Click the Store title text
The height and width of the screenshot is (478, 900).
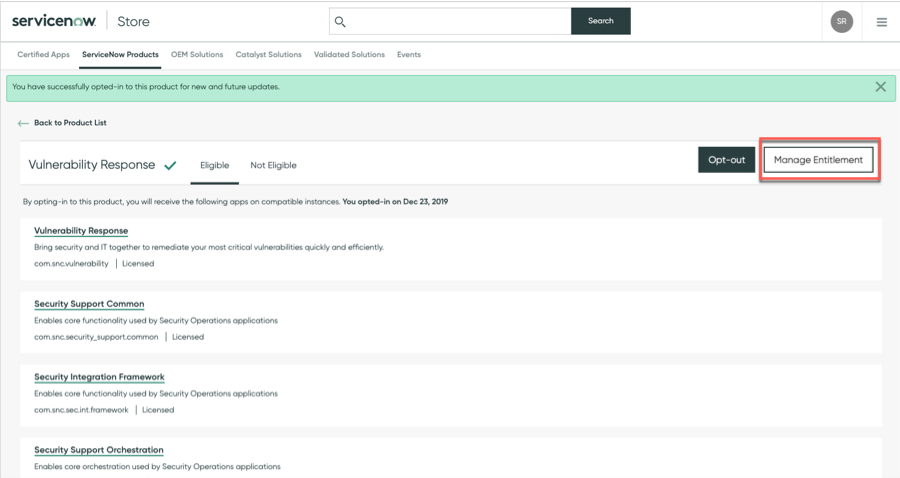[x=133, y=21]
